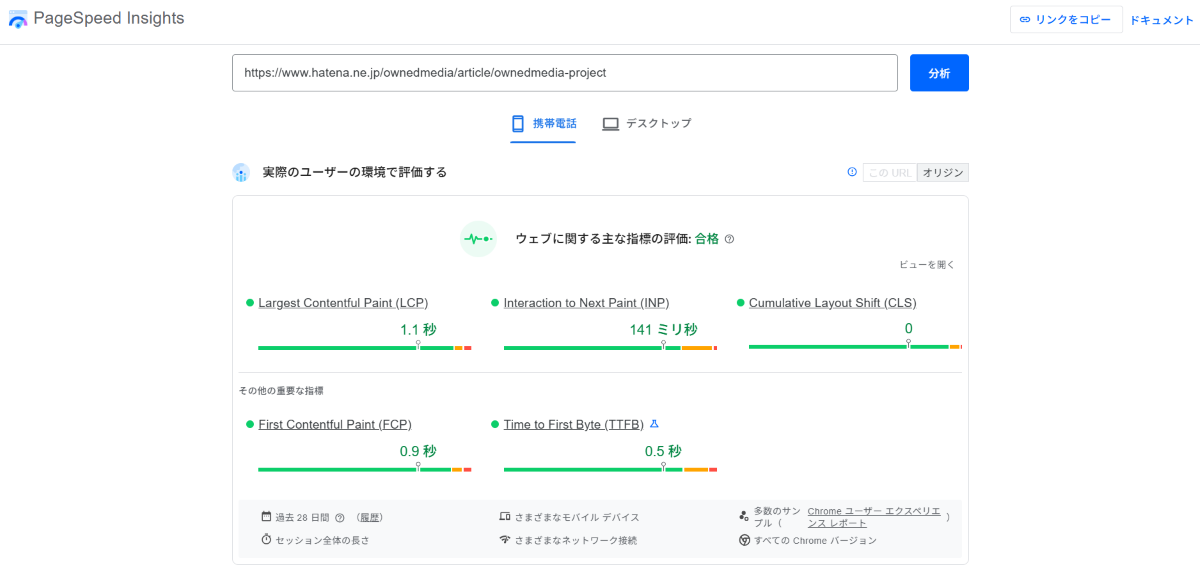Click the green dot beside CLS
The height and width of the screenshot is (574, 1200).
click(x=741, y=303)
